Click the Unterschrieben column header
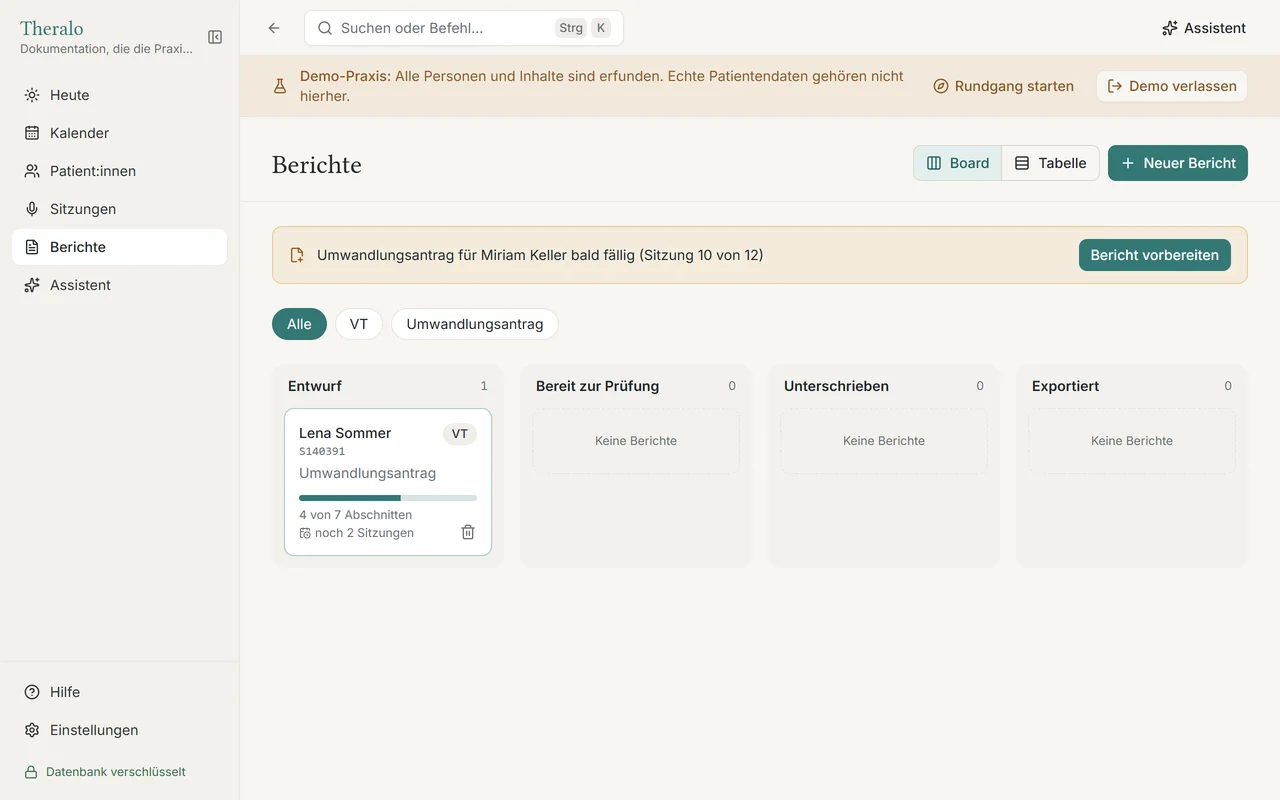The height and width of the screenshot is (800, 1280). pyautogui.click(x=836, y=386)
